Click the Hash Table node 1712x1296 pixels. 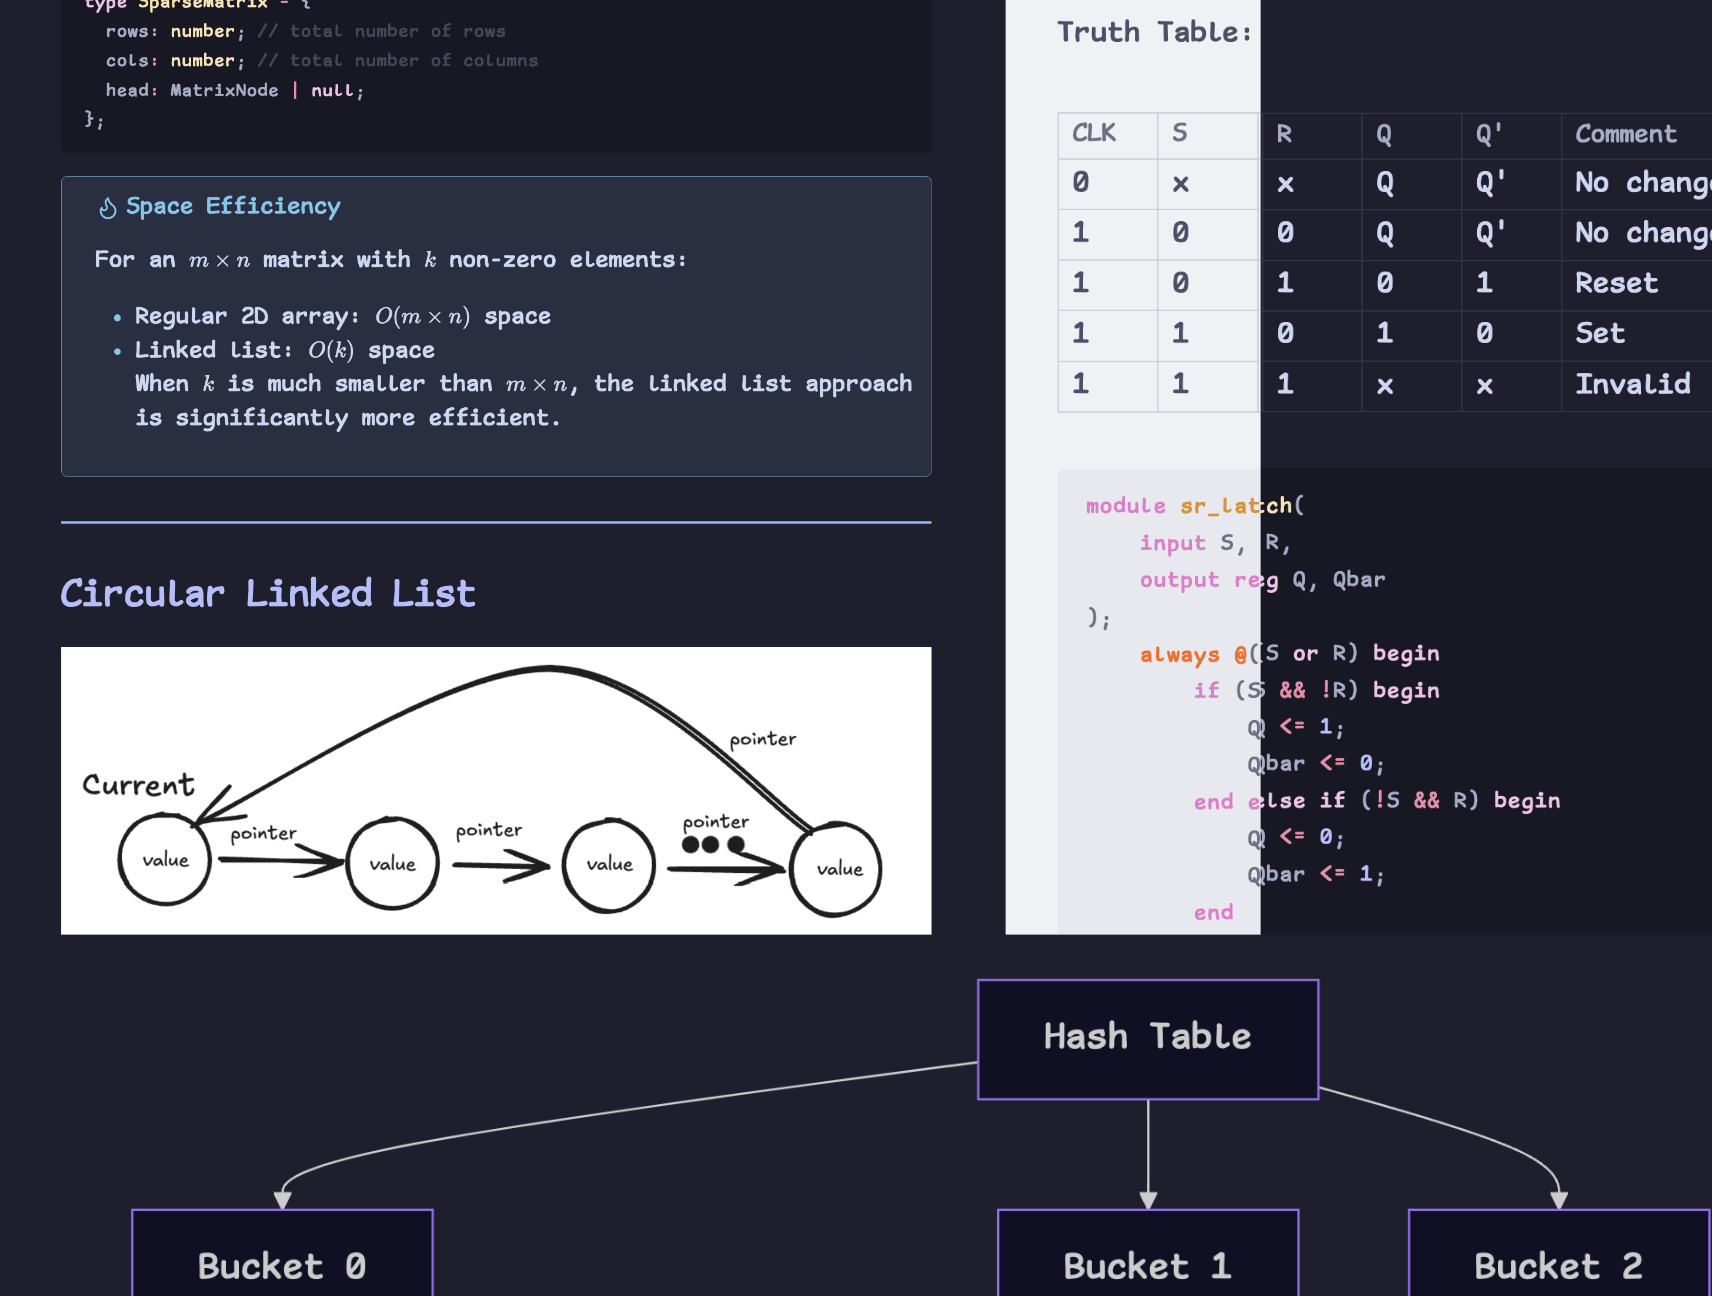tap(1148, 1039)
